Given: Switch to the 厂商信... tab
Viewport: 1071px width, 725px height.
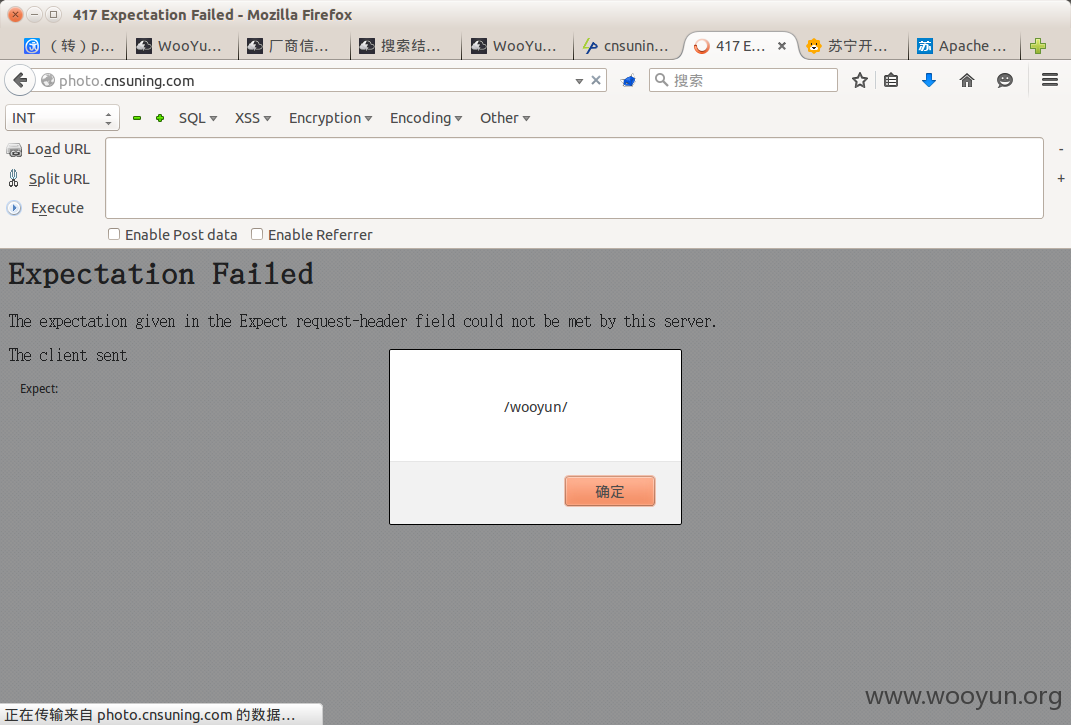Looking at the screenshot, I should click(293, 46).
